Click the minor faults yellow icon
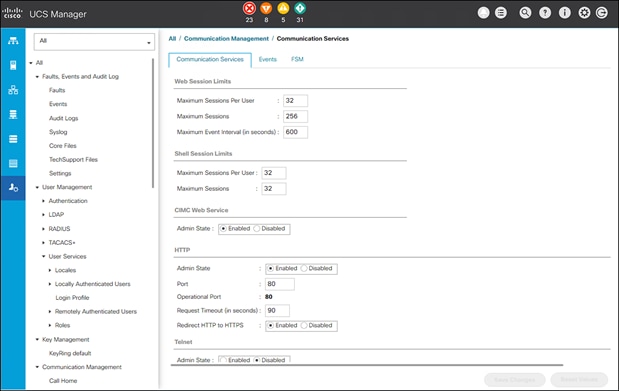This screenshot has height=391, width=619. (283, 8)
